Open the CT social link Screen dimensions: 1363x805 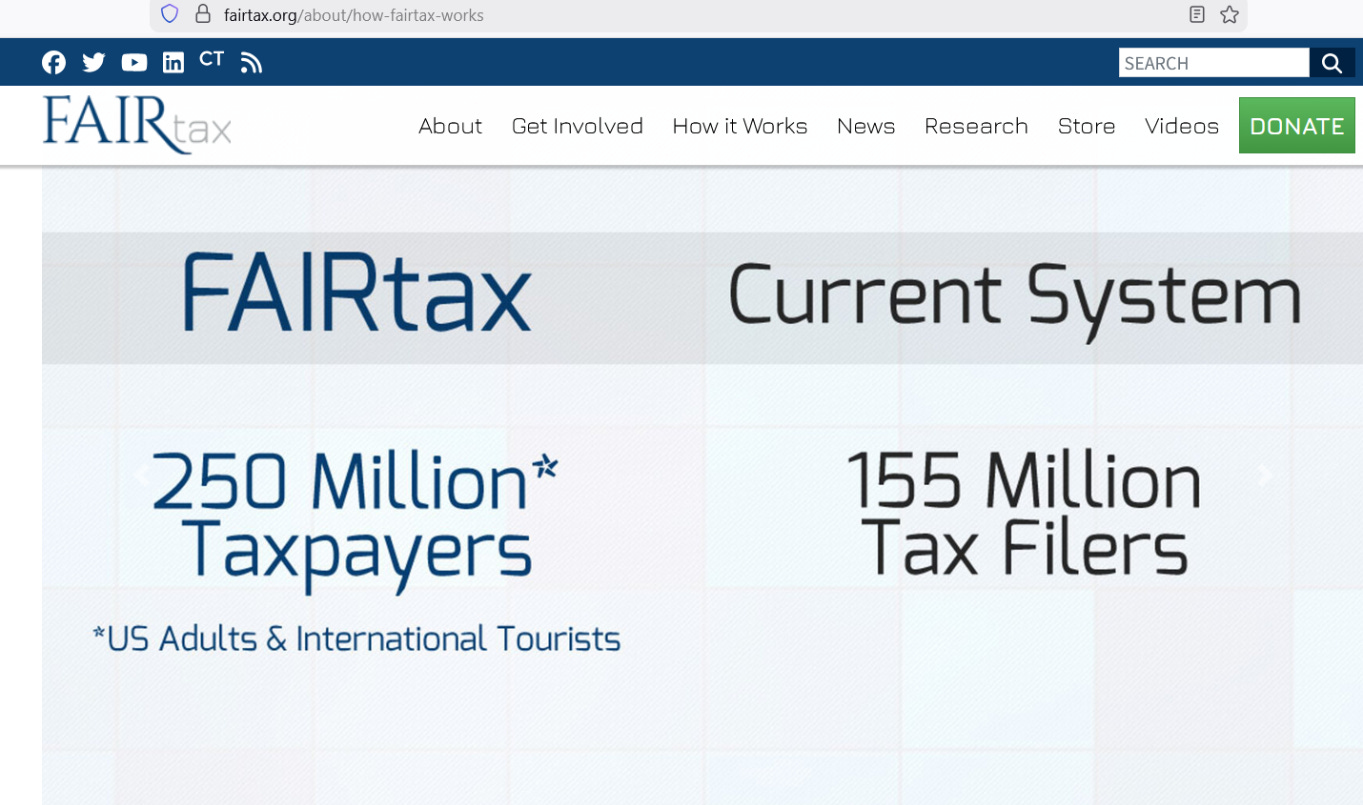pyautogui.click(x=211, y=59)
